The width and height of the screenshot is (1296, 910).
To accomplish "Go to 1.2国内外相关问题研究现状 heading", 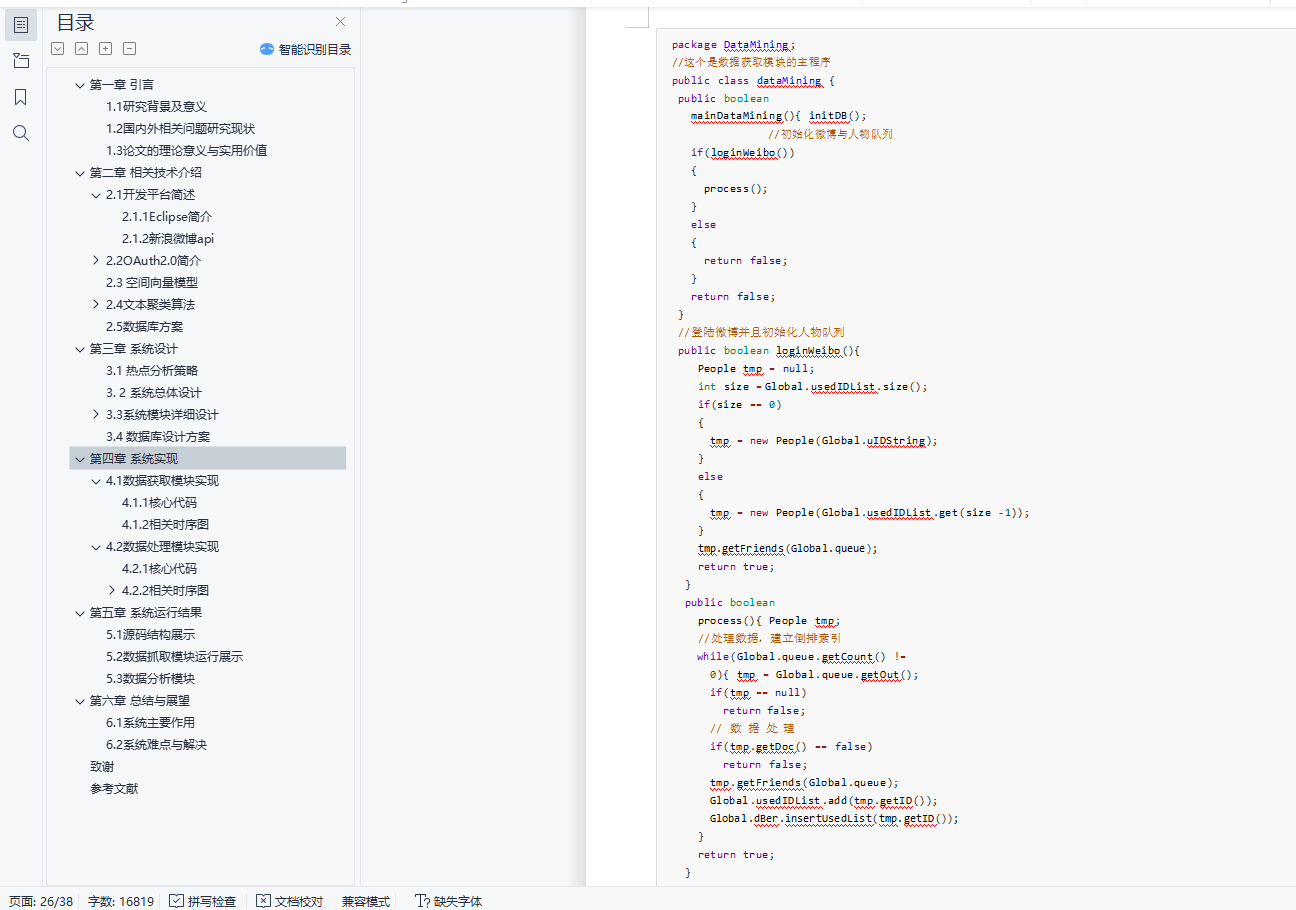I will coord(181,129).
